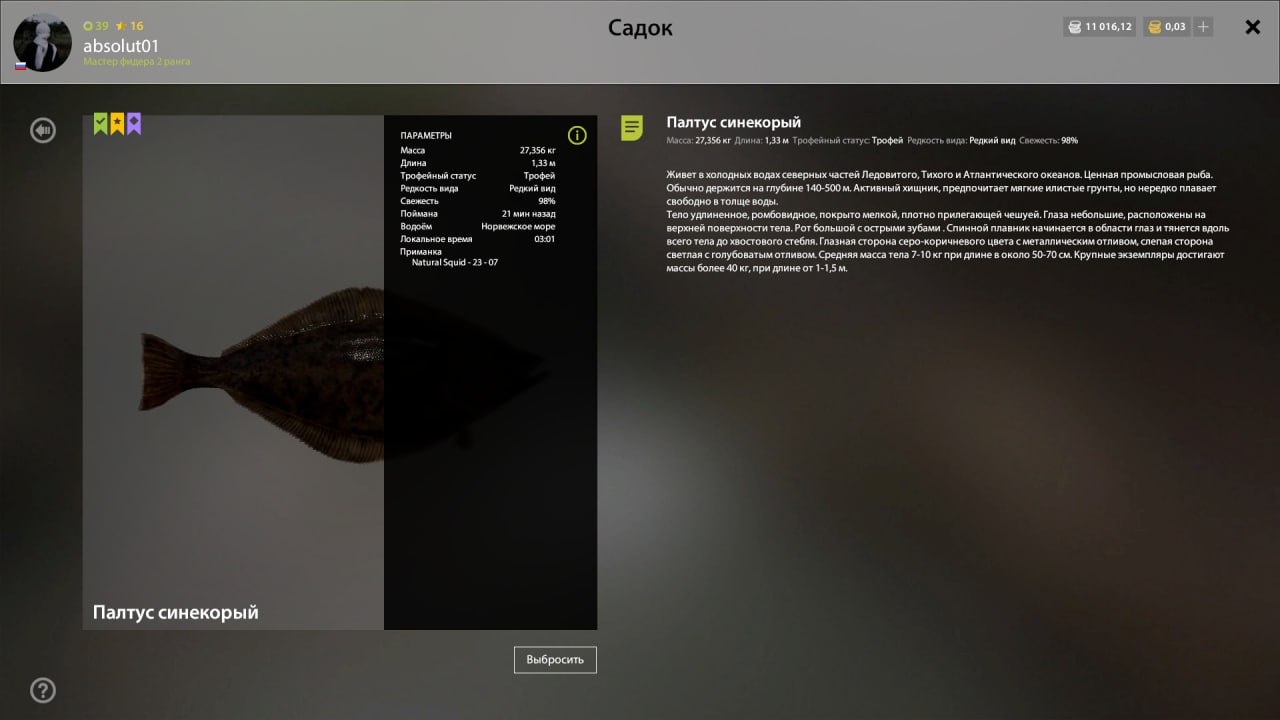The width and height of the screenshot is (1280, 720).
Task: Click the yellow star bookmark badge
Action: click(117, 123)
